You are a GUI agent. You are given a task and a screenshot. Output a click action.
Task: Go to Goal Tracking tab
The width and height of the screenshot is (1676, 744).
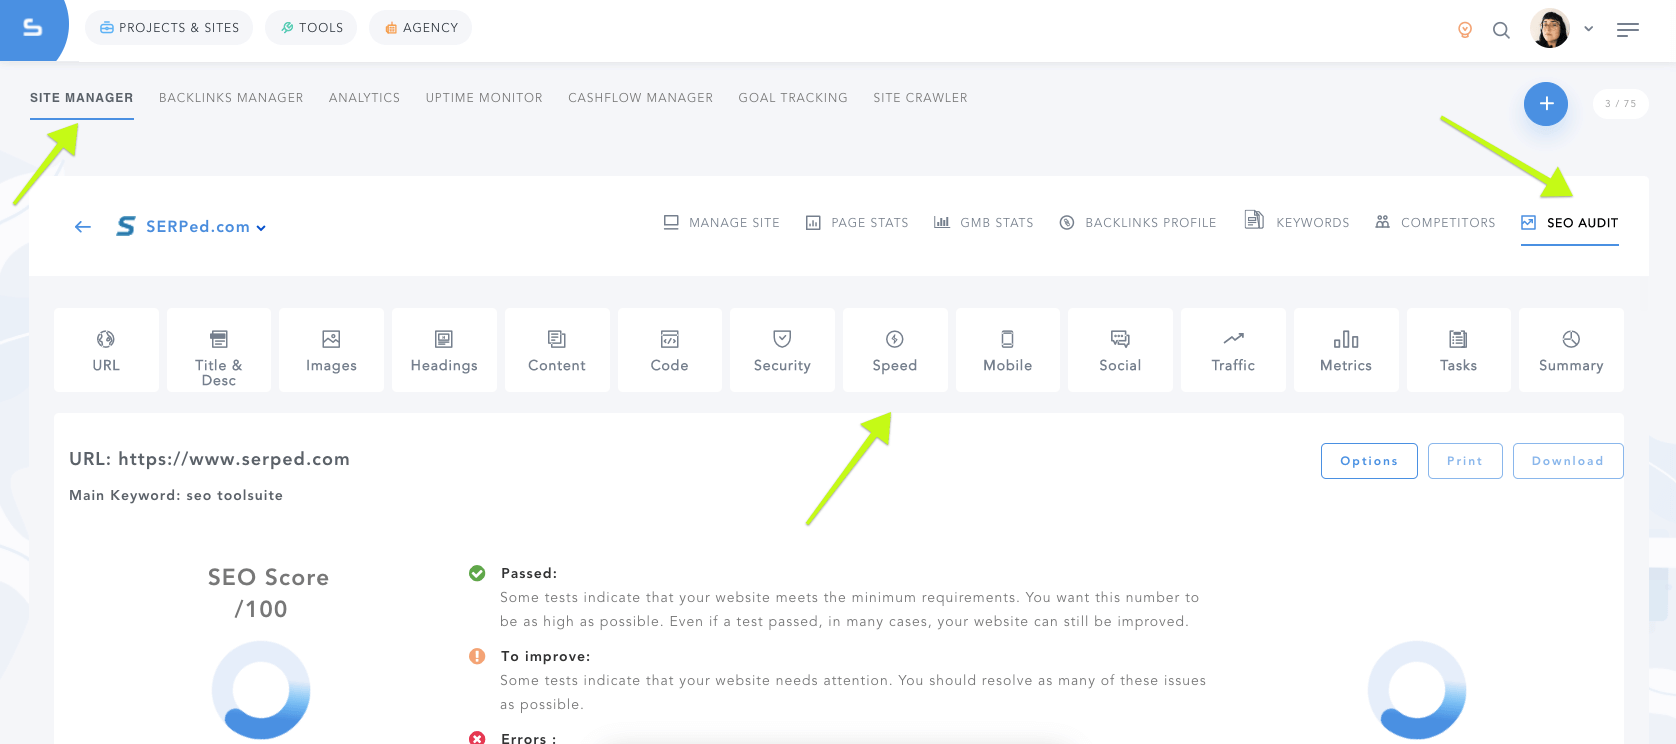point(793,98)
